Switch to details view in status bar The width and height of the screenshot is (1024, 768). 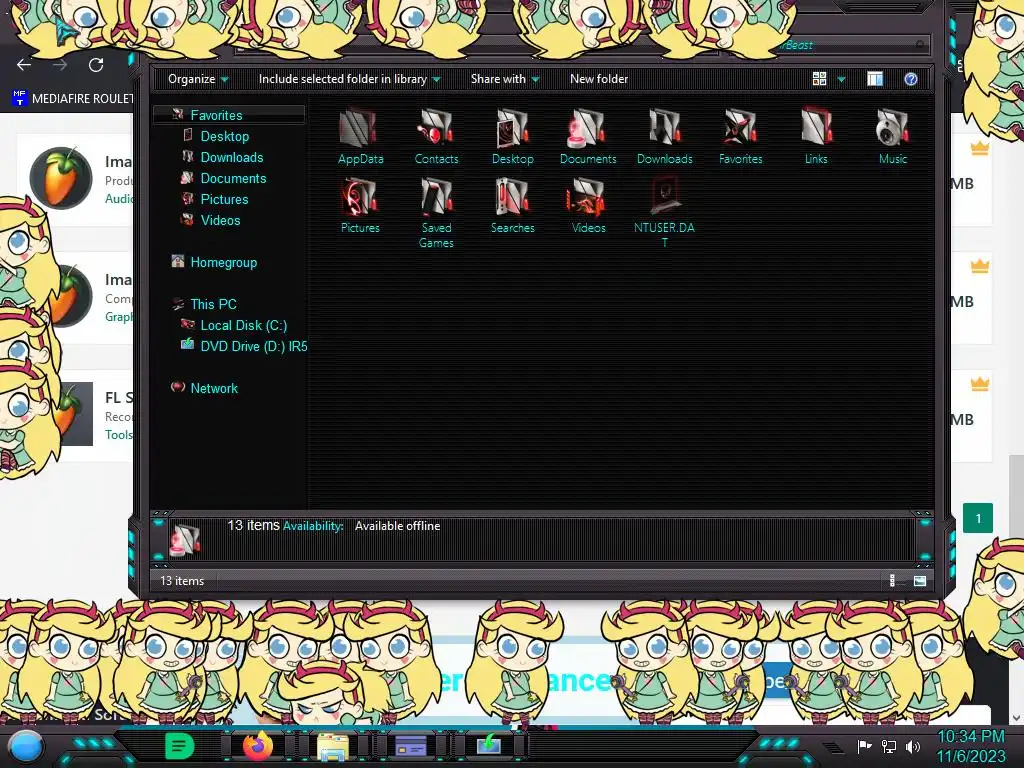click(x=892, y=581)
